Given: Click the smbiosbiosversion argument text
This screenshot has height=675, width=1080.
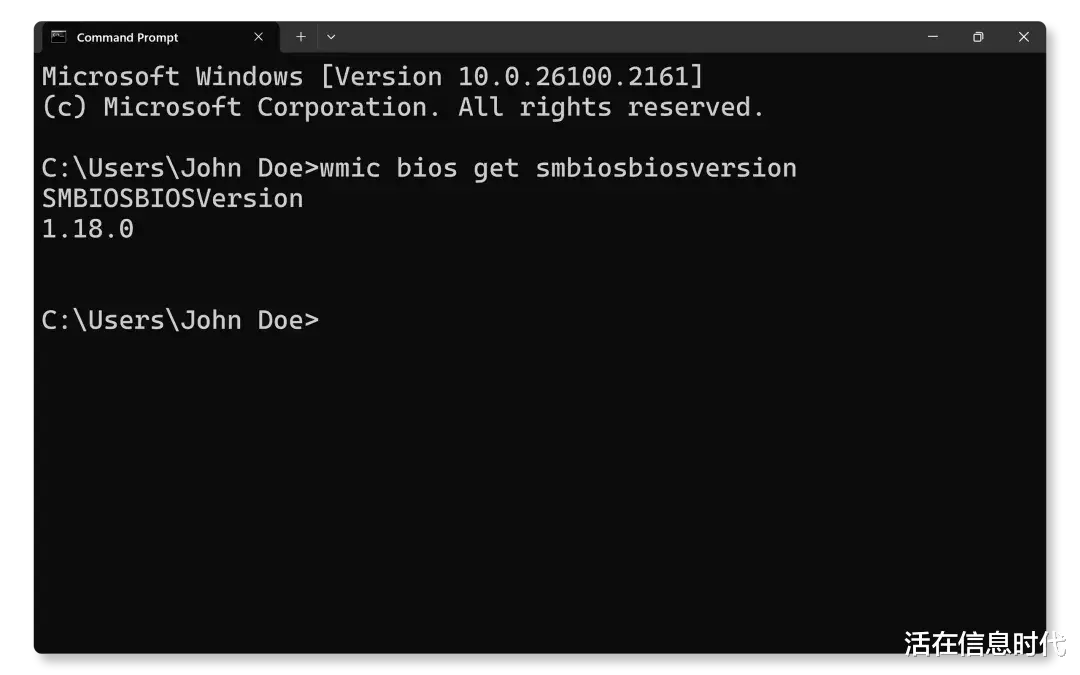Looking at the screenshot, I should [666, 168].
